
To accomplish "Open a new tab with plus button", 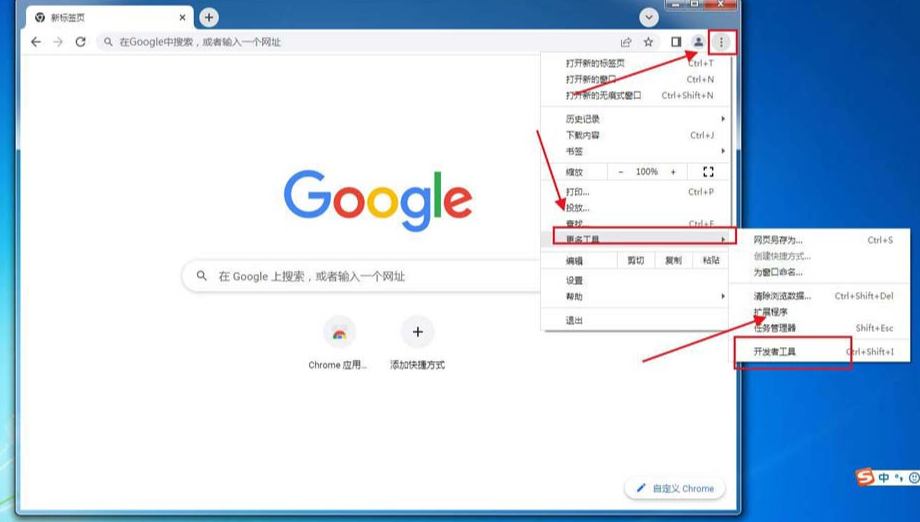I will pos(209,18).
